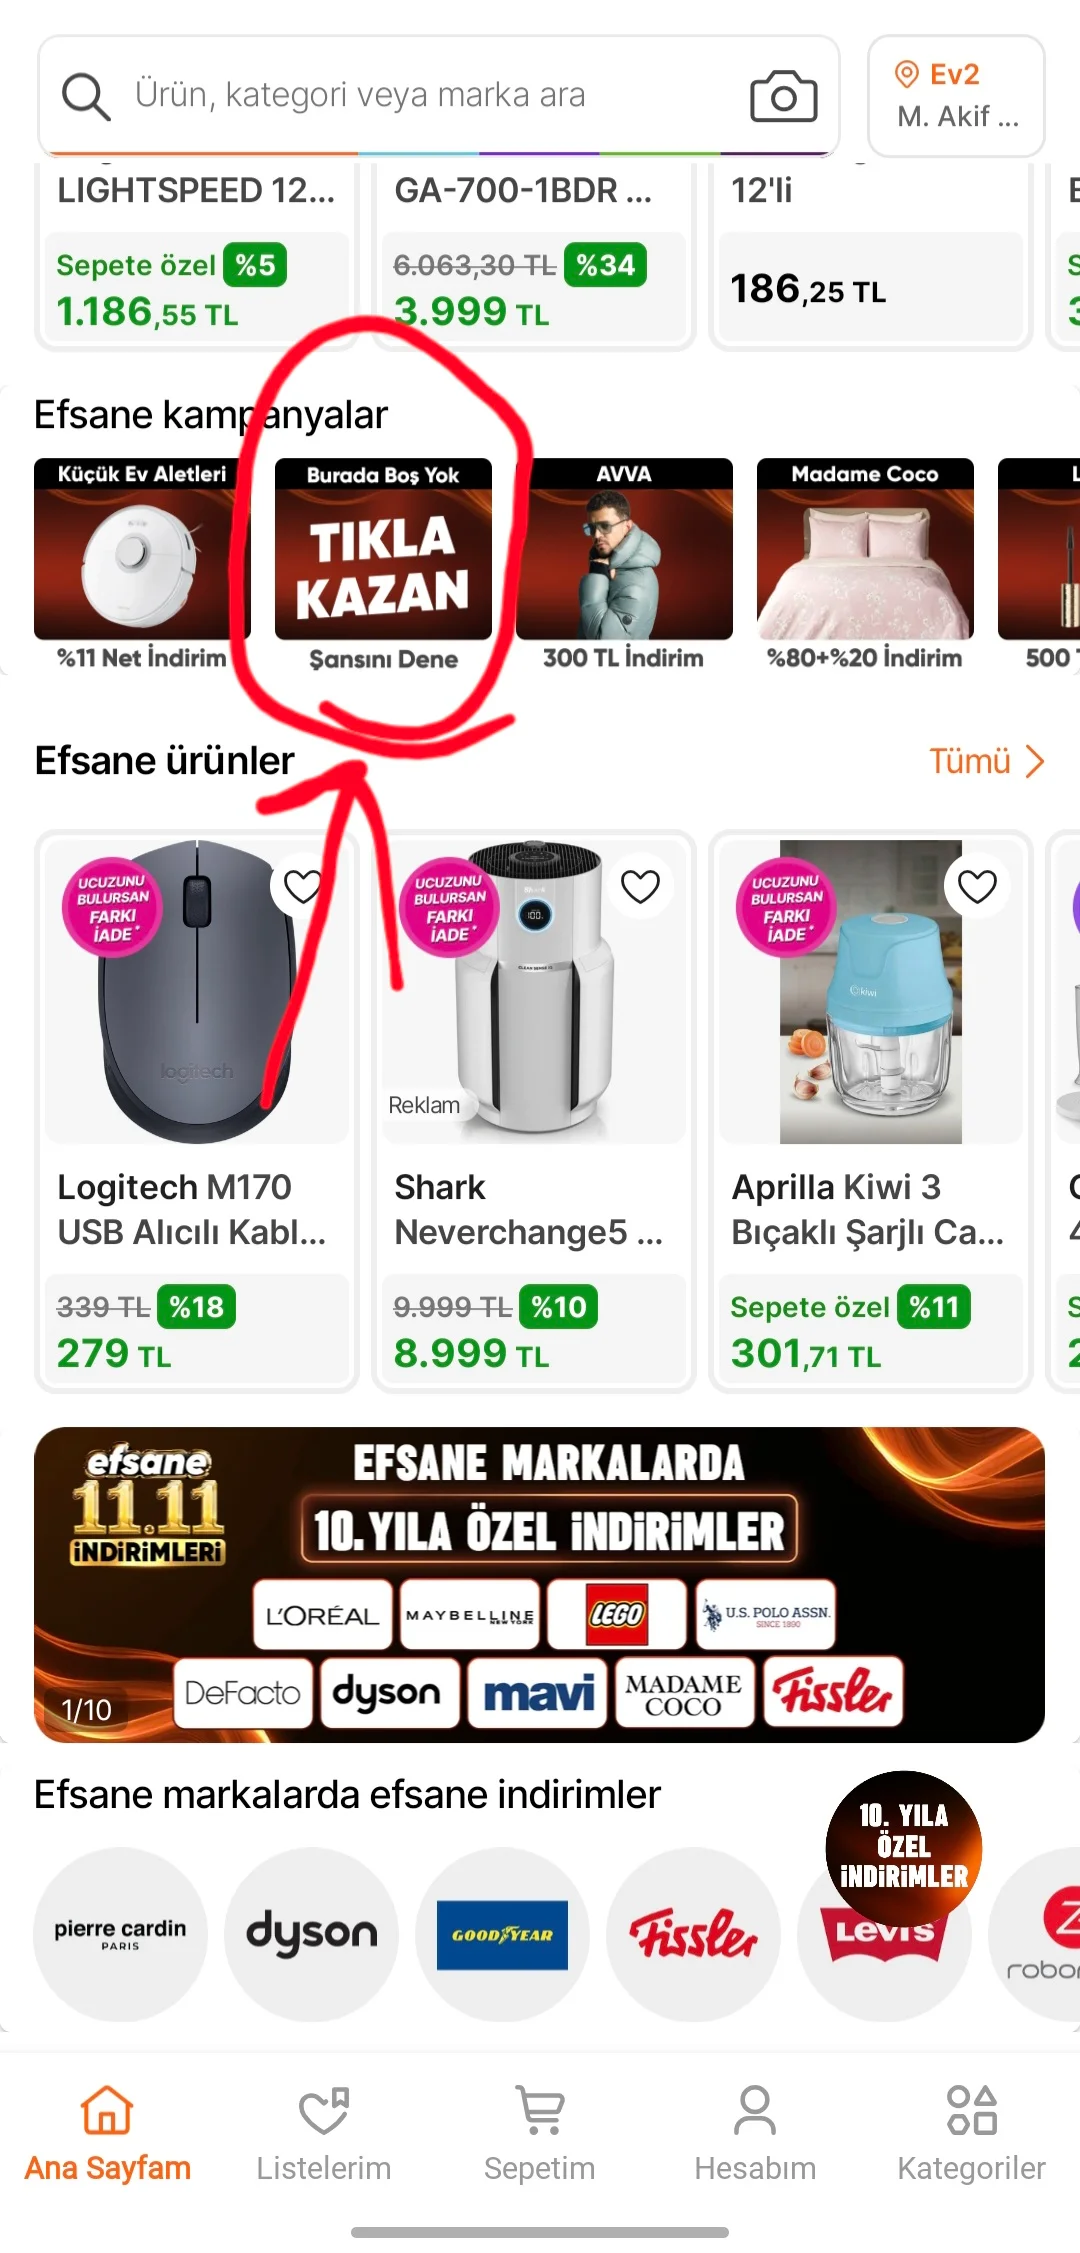Tap the magnifier search icon

(x=85, y=96)
